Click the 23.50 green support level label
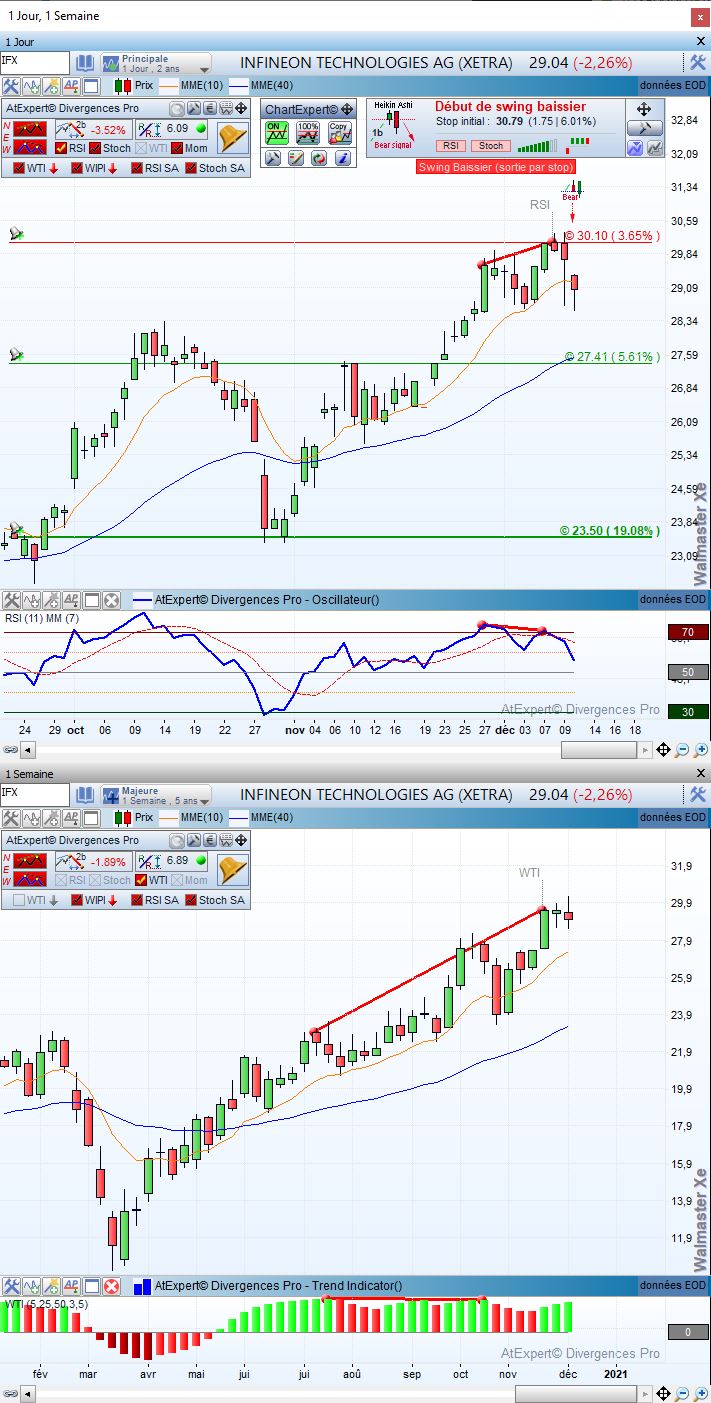711x1403 pixels. [x=610, y=530]
